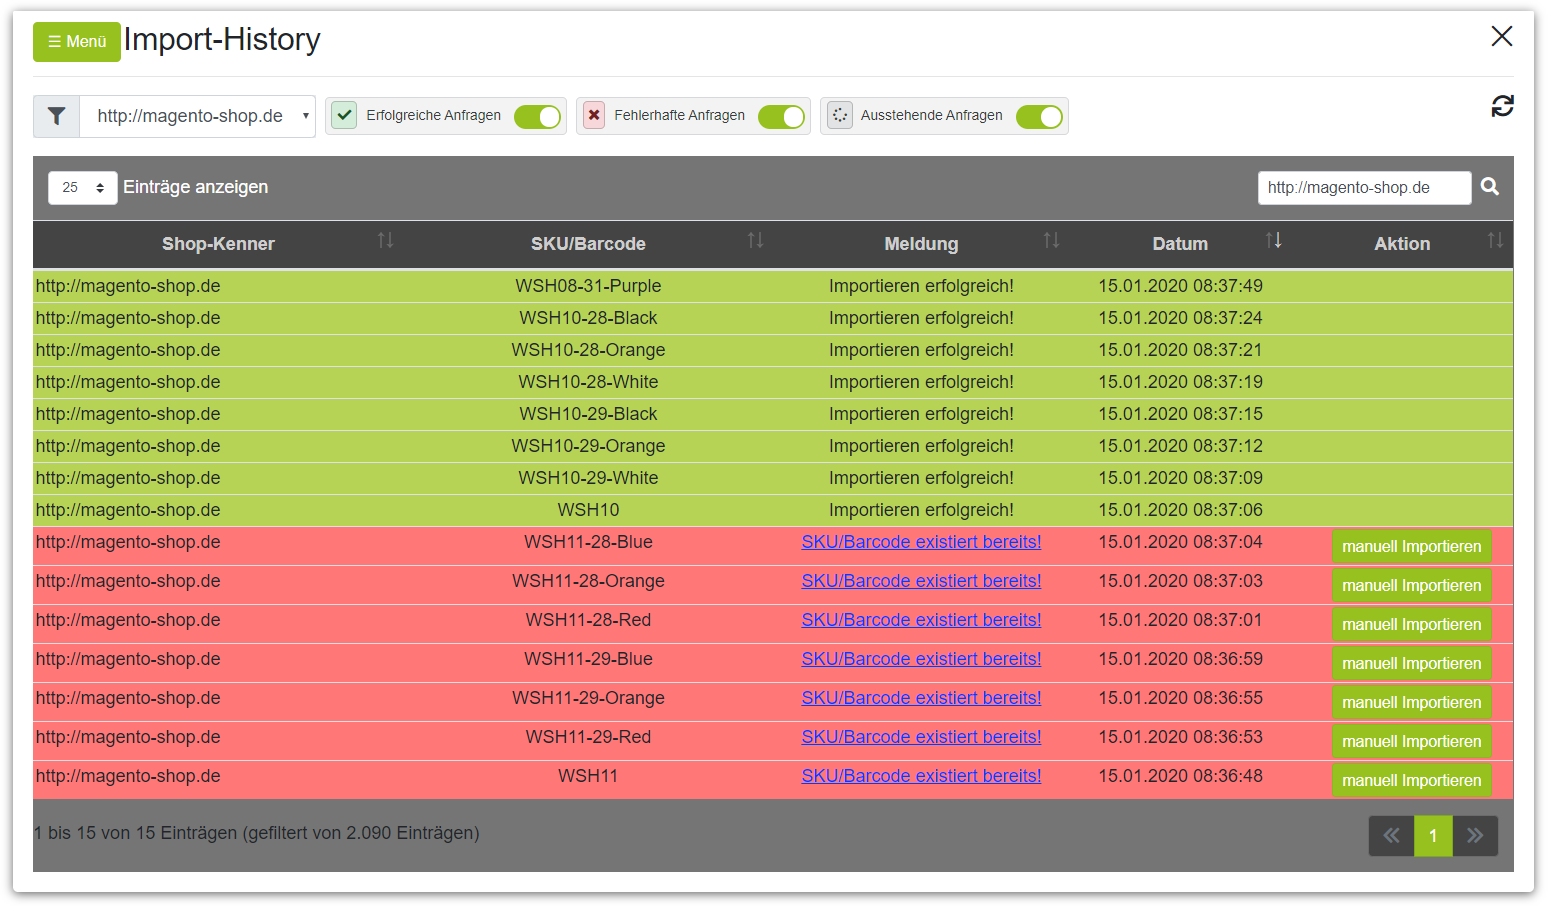This screenshot has width=1552, height=906.
Task: Focus the table search field
Action: 1364,187
